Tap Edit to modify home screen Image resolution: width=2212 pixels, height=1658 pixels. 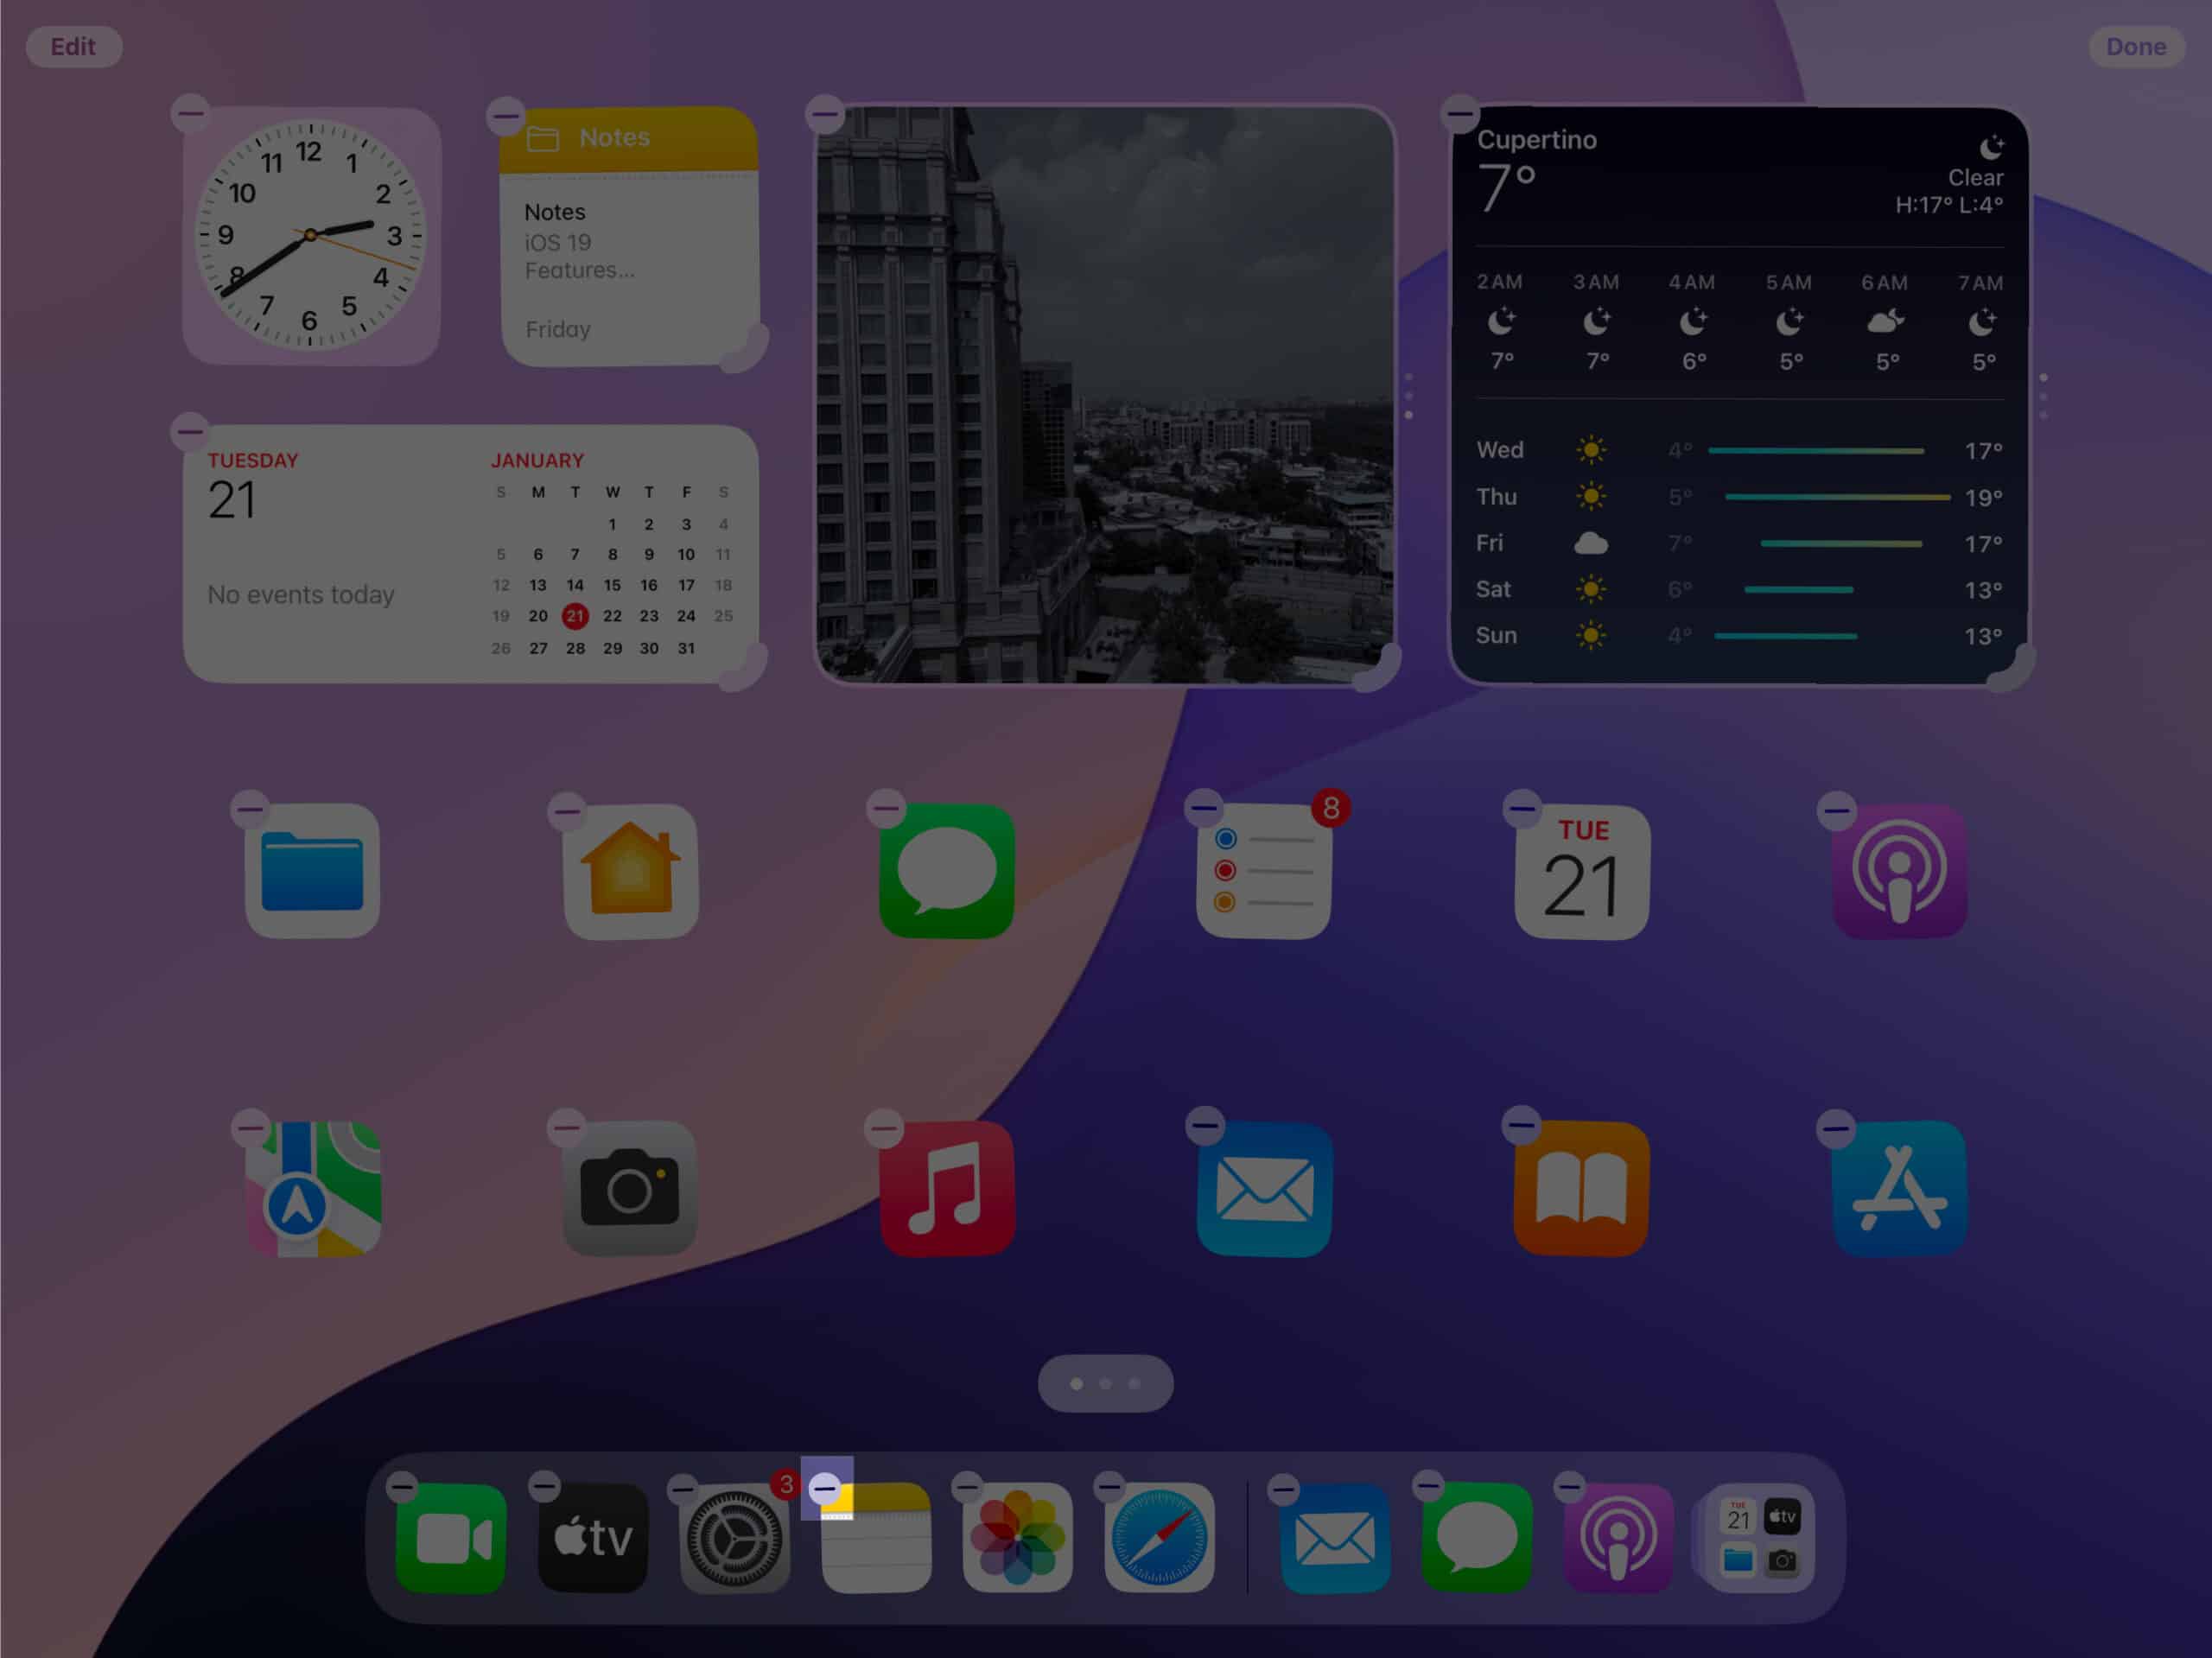[73, 47]
